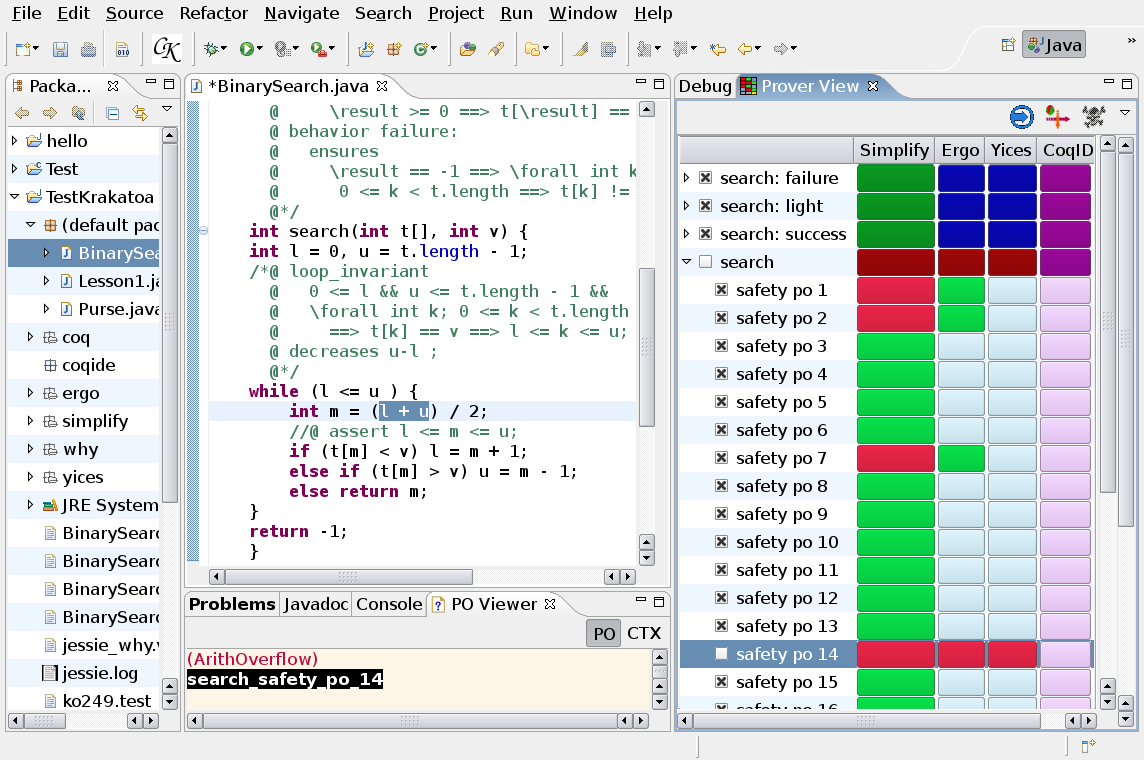Expand search: failure in Prover View
This screenshot has width=1144, height=760.
pos(687,178)
